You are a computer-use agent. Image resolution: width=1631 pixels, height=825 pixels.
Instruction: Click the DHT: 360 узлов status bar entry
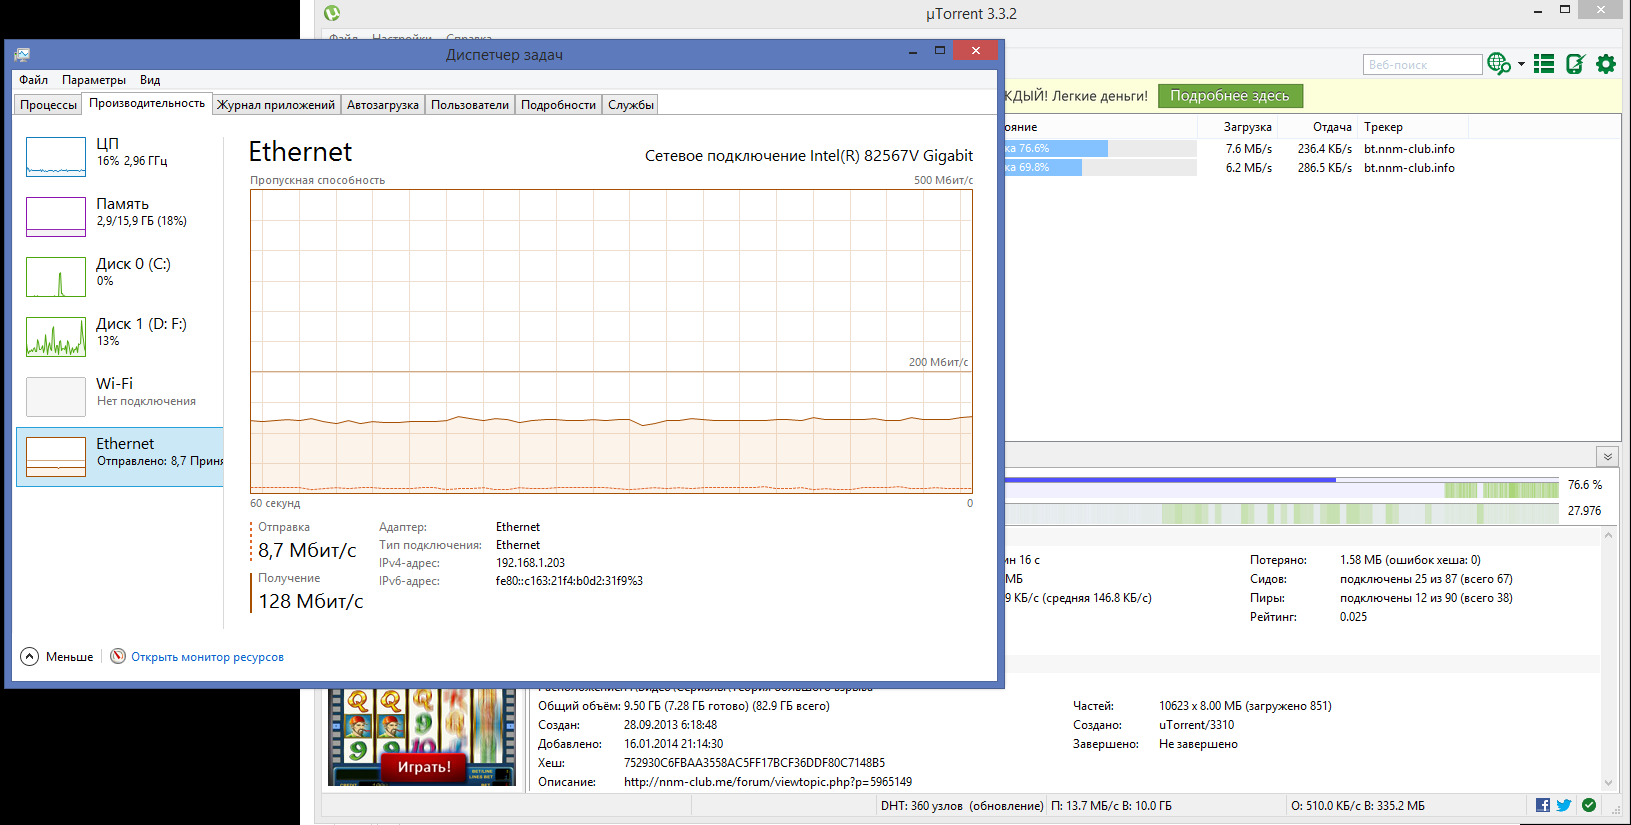pyautogui.click(x=962, y=806)
